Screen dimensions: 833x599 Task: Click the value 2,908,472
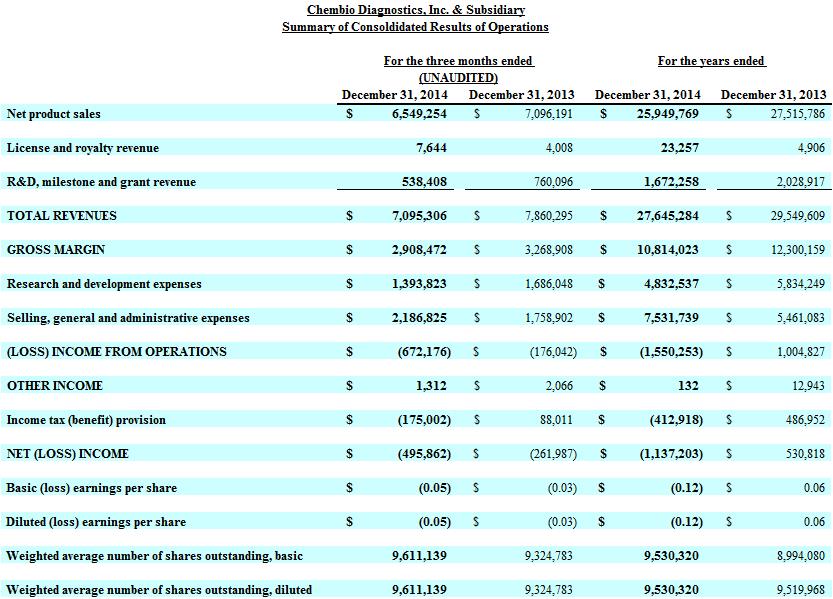[x=419, y=249]
